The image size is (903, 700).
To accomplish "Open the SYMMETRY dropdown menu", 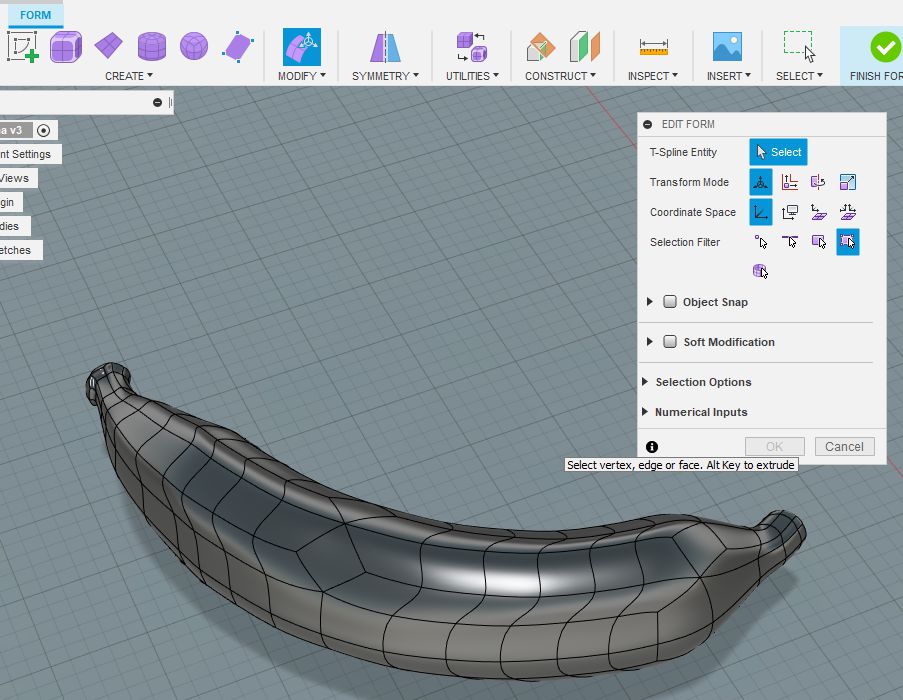I will click(x=385, y=76).
